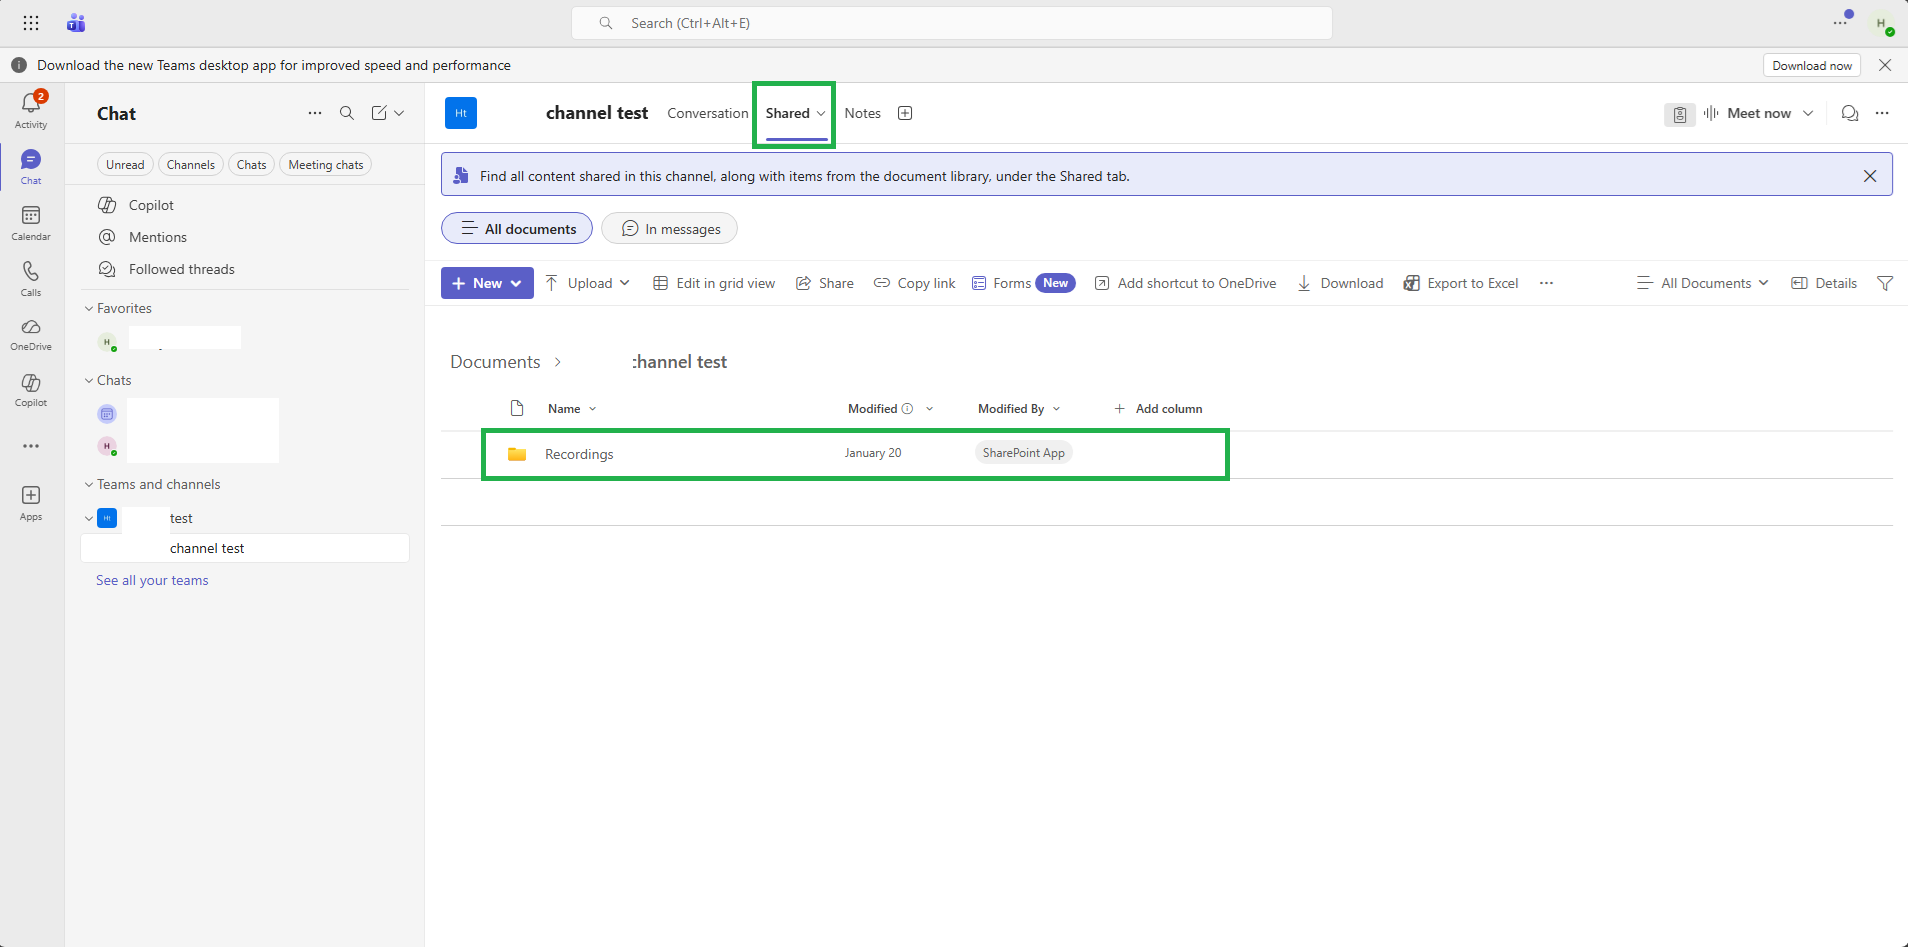The image size is (1908, 947).
Task: Select the All documents view pill
Action: [517, 228]
